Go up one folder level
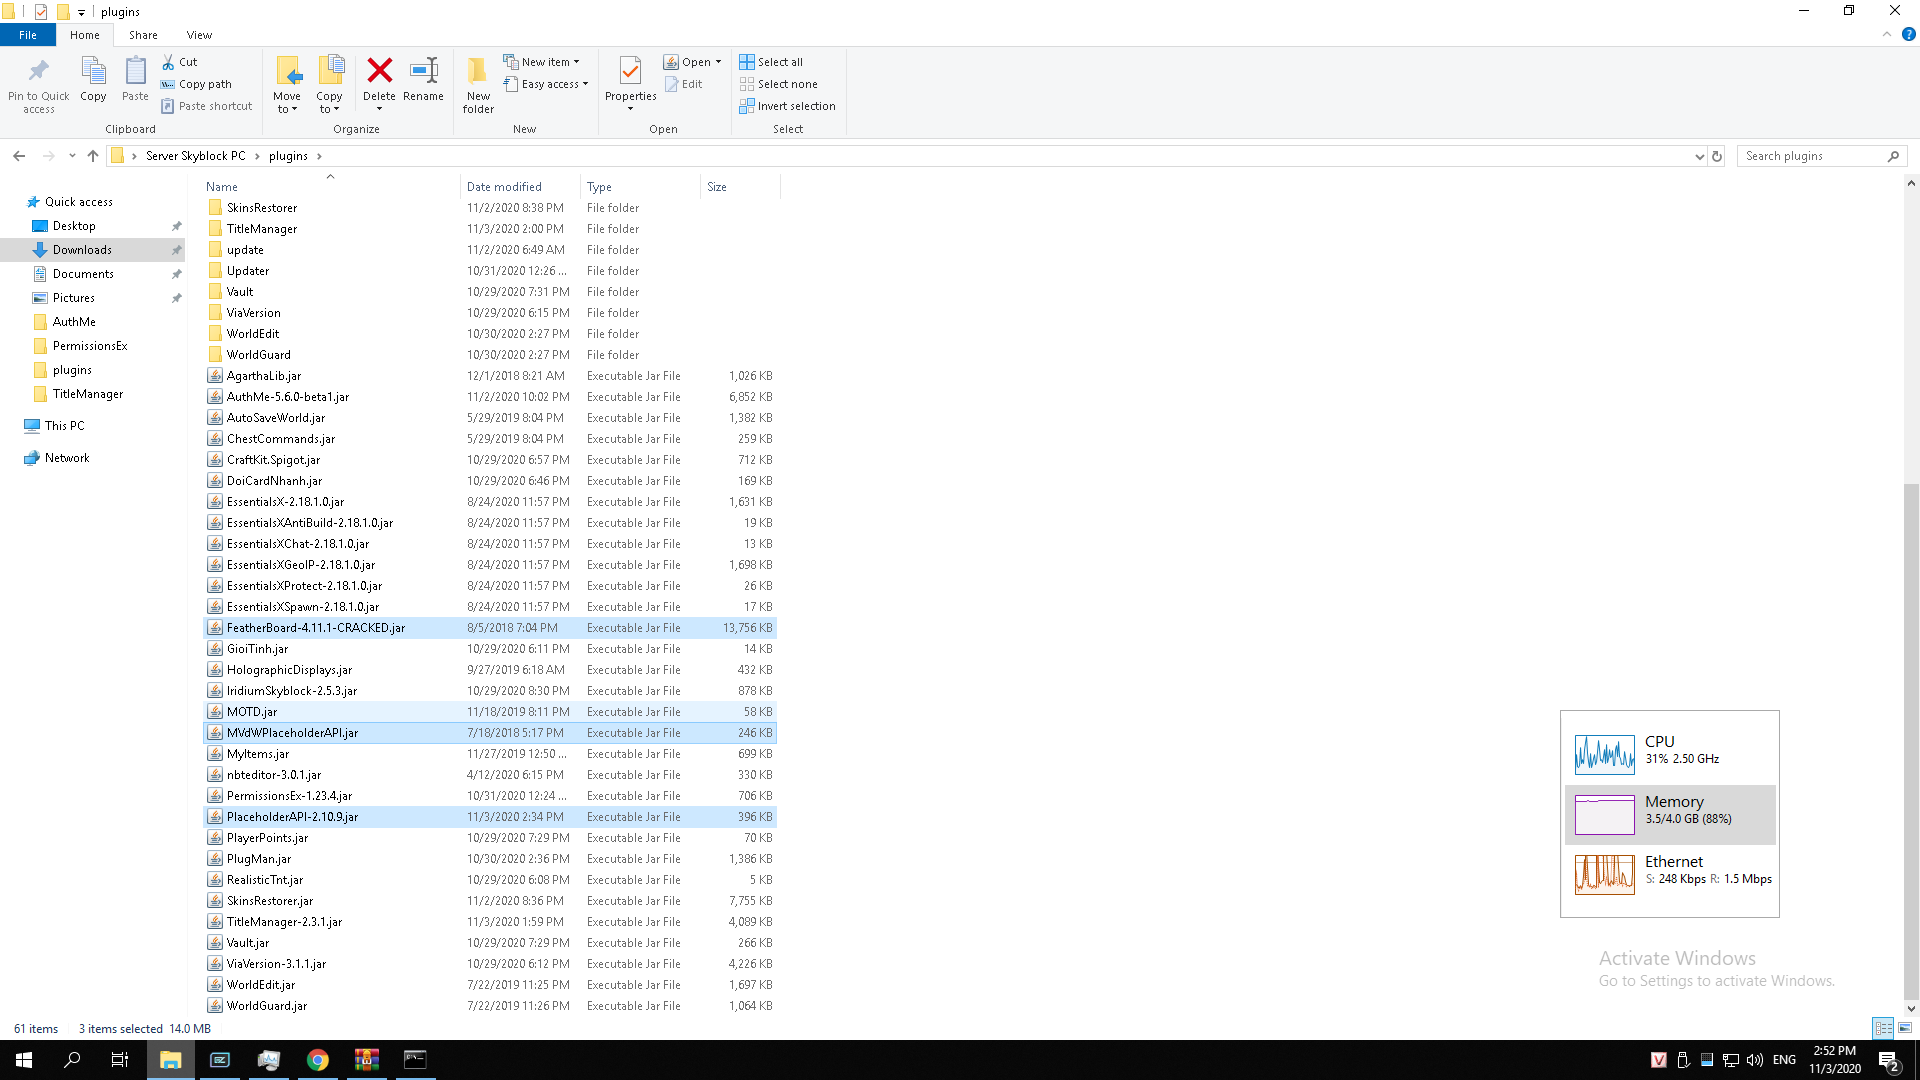 point(93,156)
